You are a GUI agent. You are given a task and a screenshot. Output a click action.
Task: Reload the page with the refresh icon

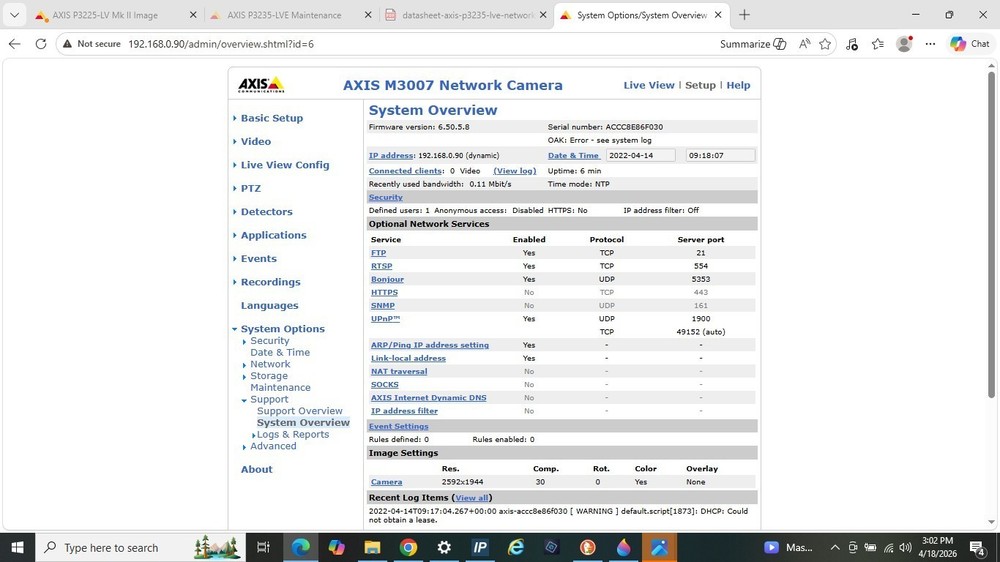pyautogui.click(x=41, y=44)
